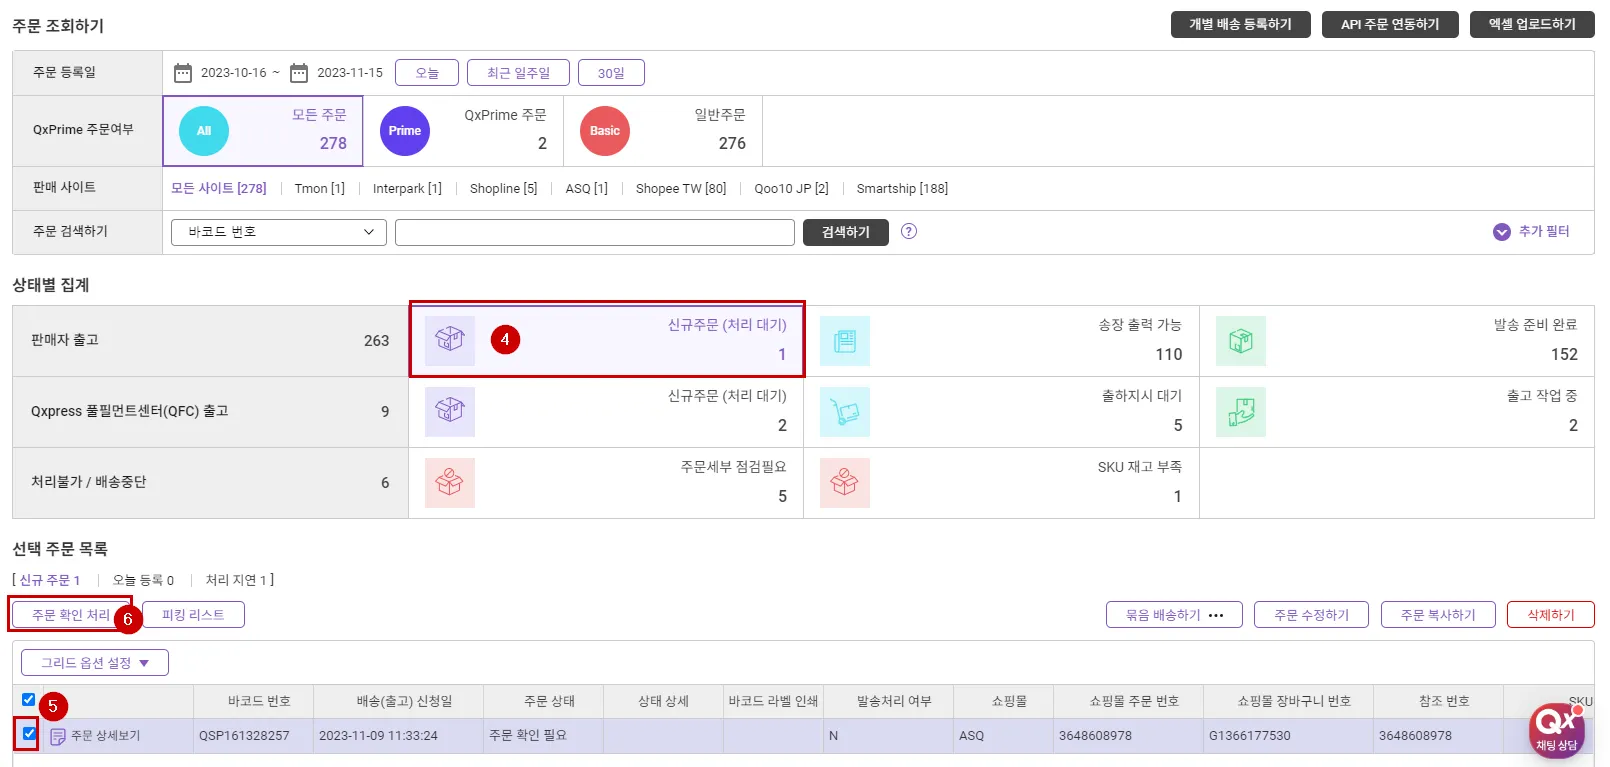Click the 바코드 번호 column header
The image size is (1610, 767).
coord(259,701)
